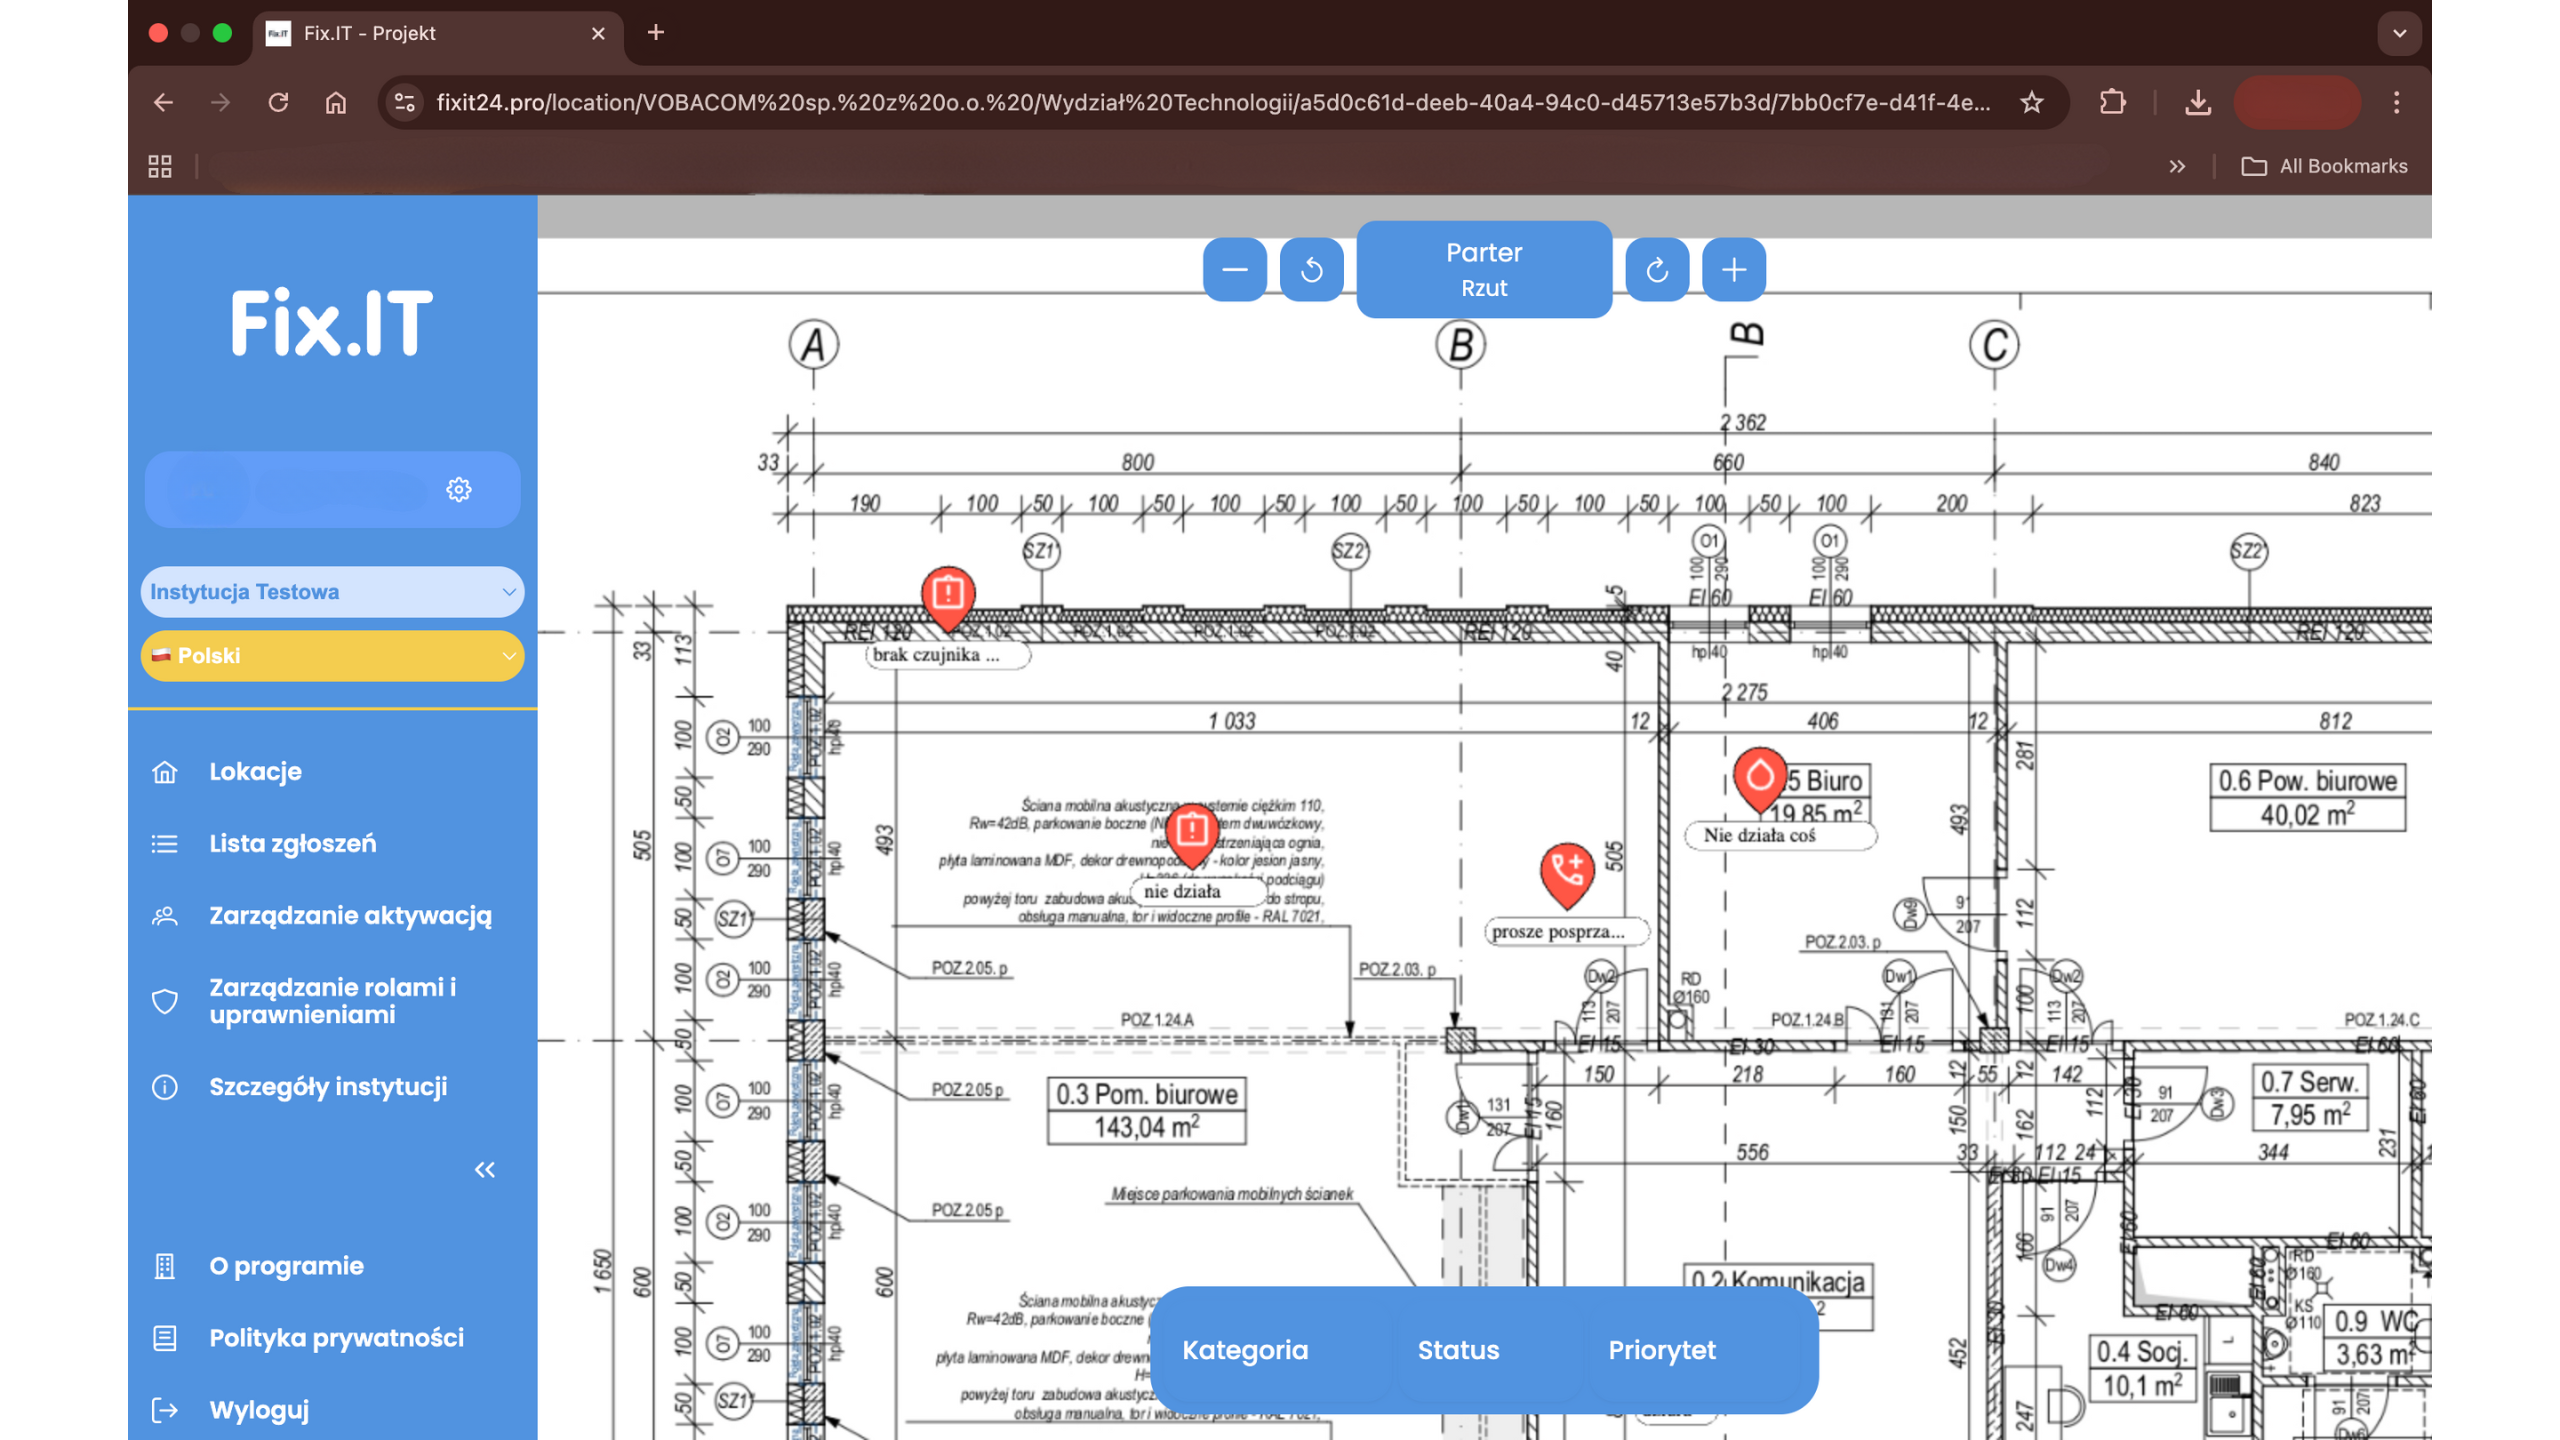The image size is (2560, 1440).
Task: Open Polityka prywatności
Action: click(336, 1337)
